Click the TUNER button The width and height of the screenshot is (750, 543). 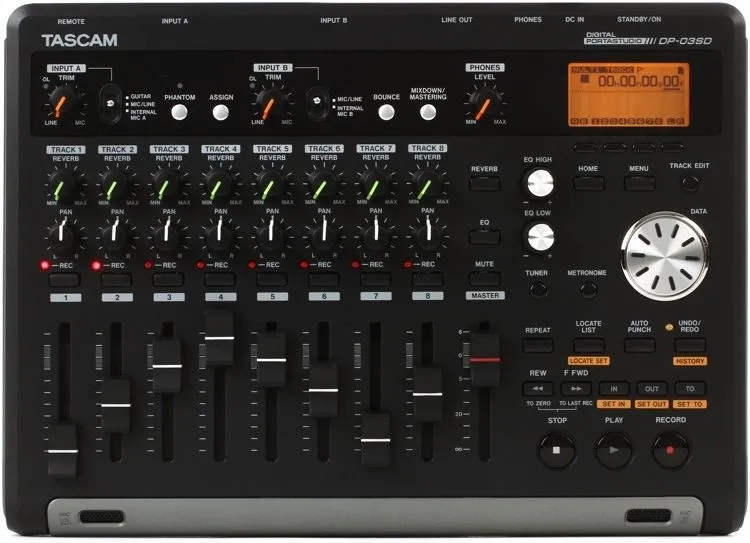click(x=538, y=289)
